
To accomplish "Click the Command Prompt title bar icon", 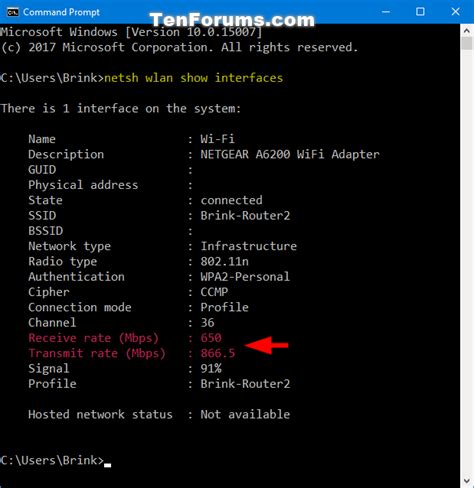I will pos(12,12).
